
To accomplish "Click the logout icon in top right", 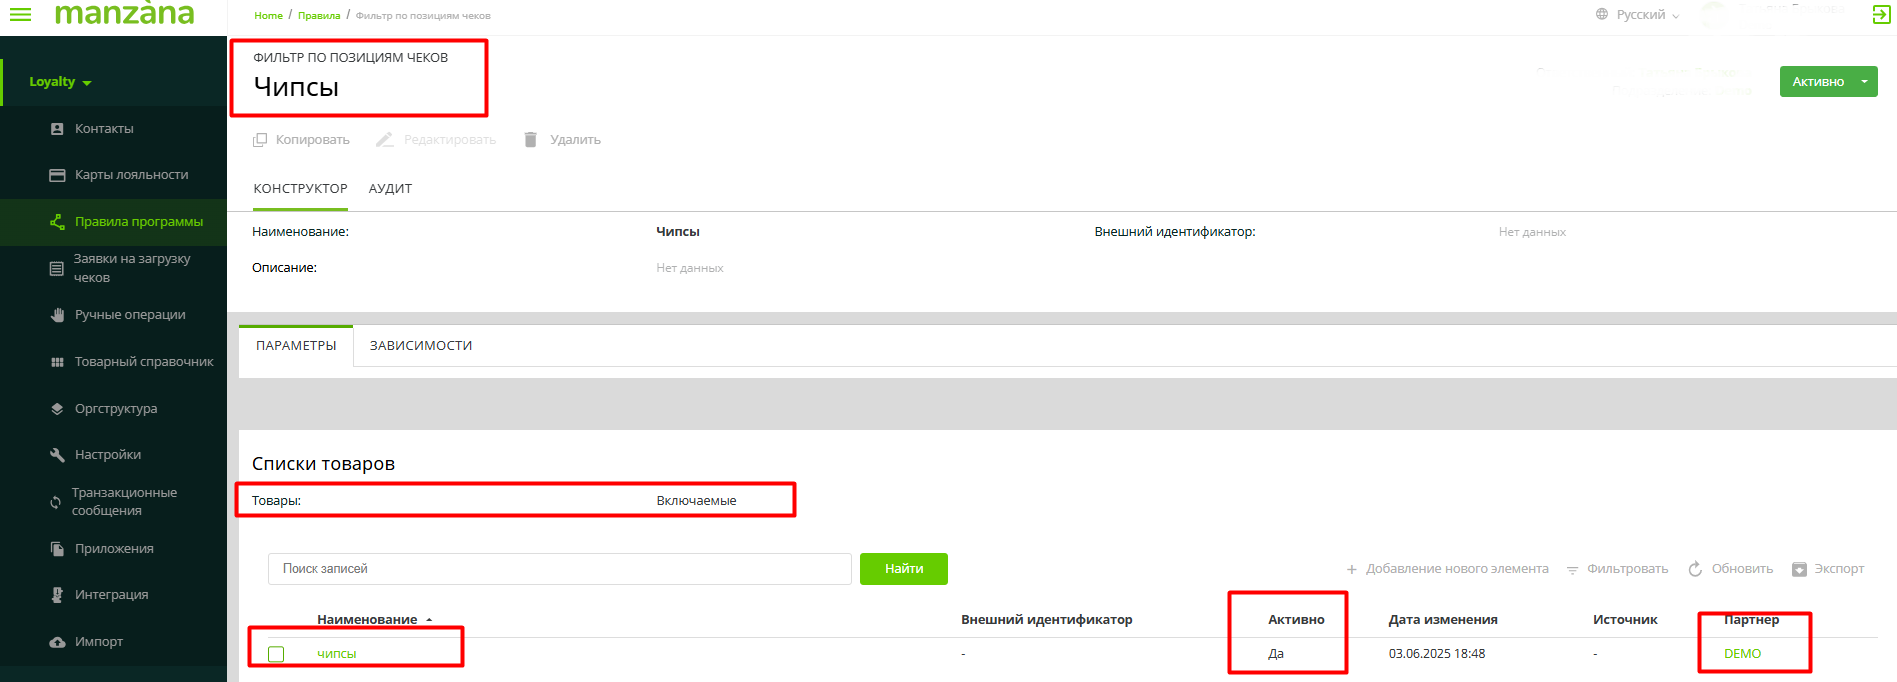I will coord(1880,14).
